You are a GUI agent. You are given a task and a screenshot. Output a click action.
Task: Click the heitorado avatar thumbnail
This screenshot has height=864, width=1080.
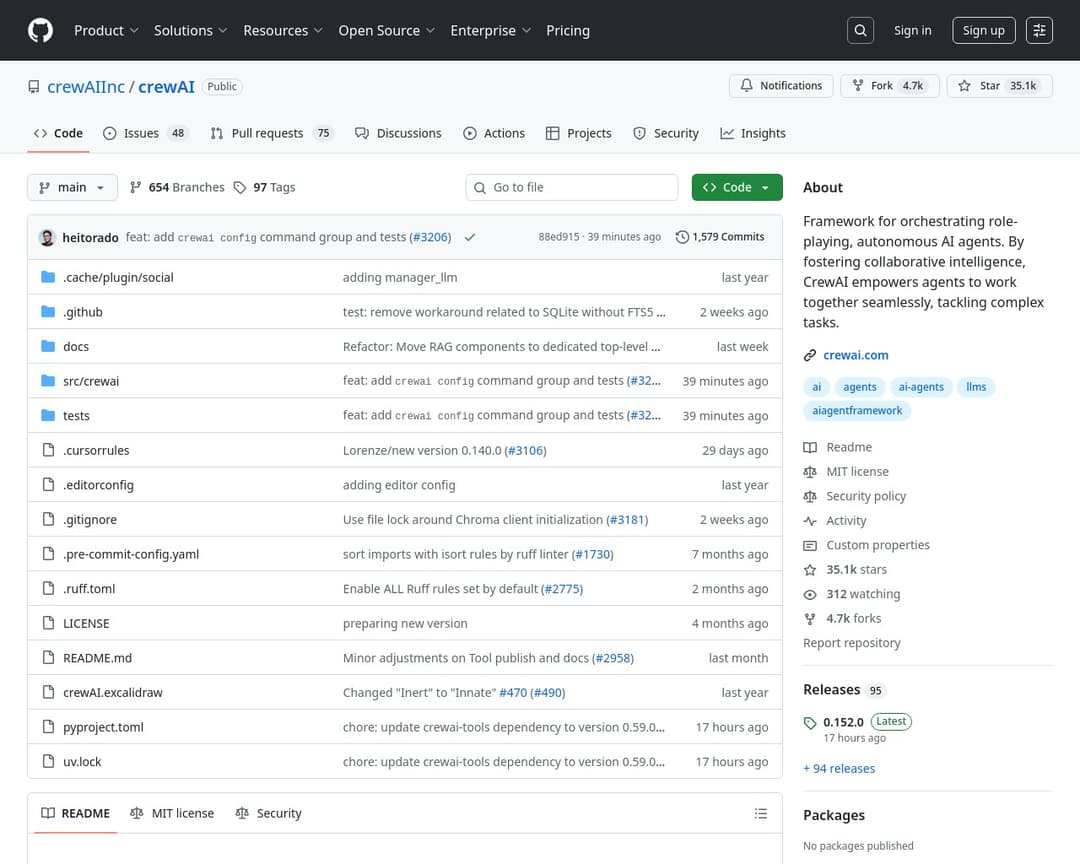point(47,237)
